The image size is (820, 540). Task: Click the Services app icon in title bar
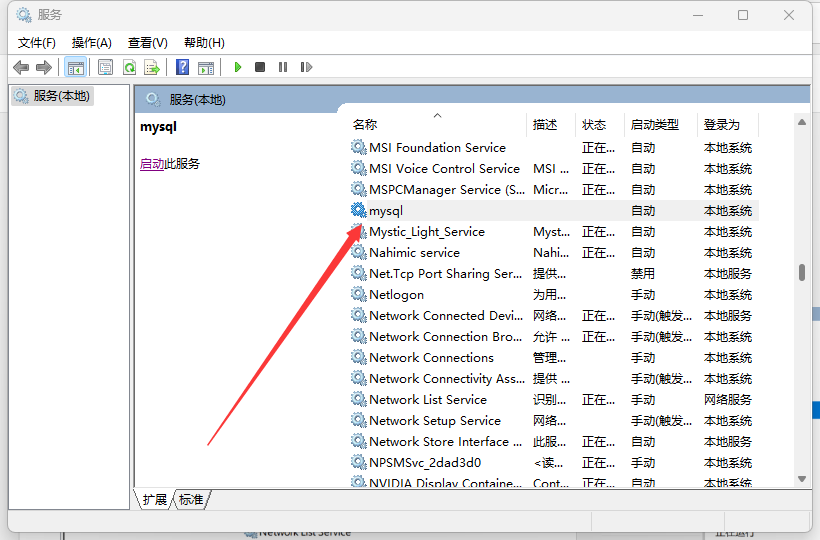tap(24, 15)
